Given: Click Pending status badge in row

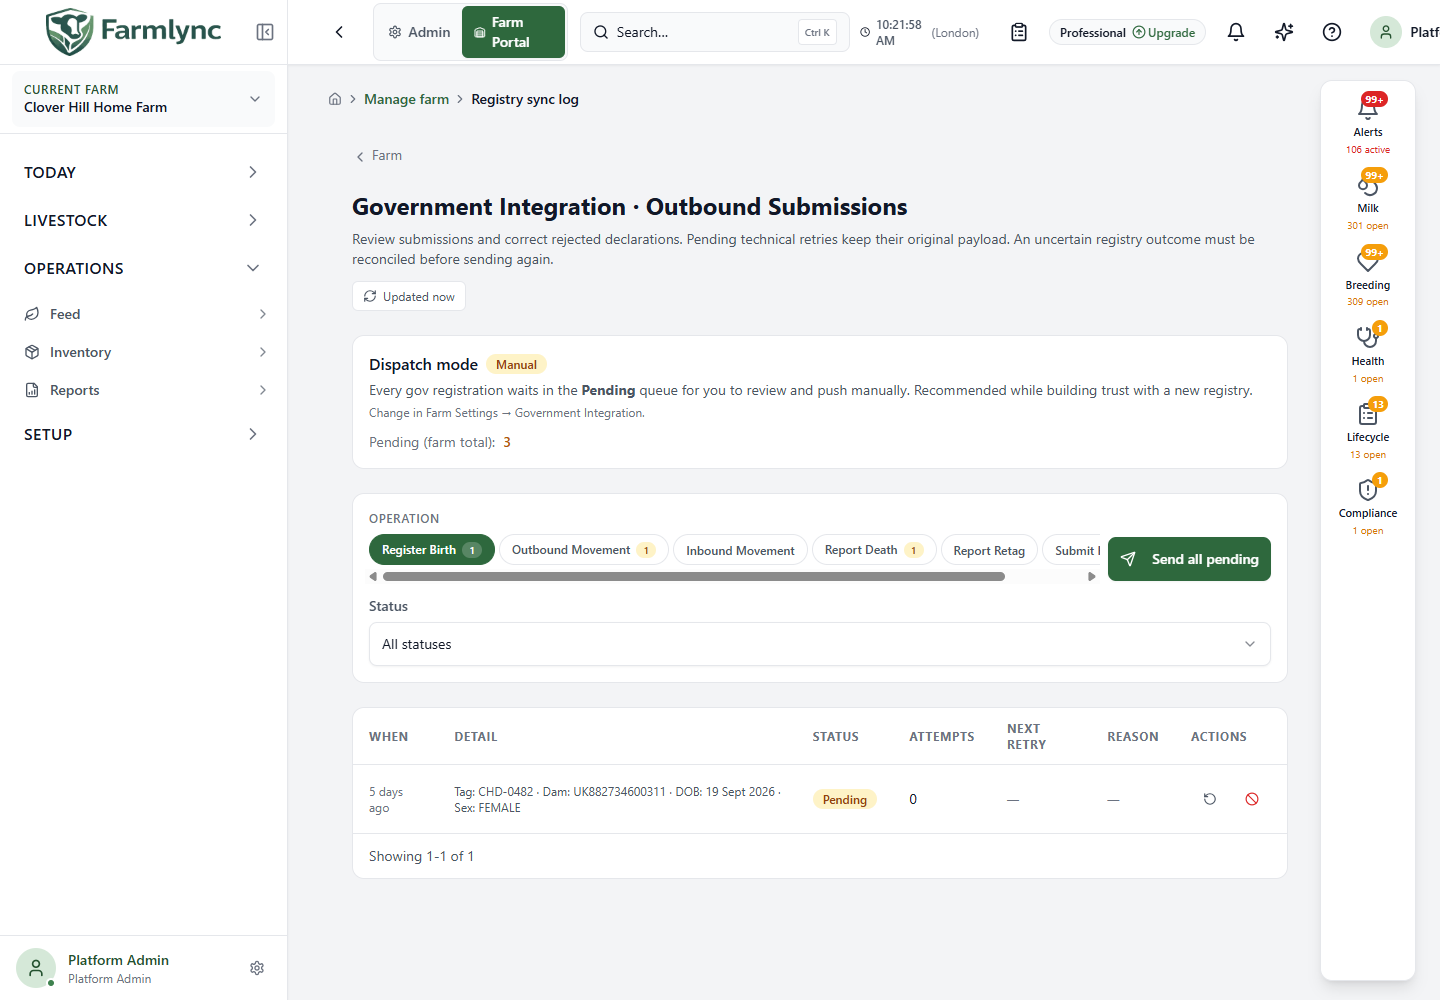Looking at the screenshot, I should tap(845, 799).
